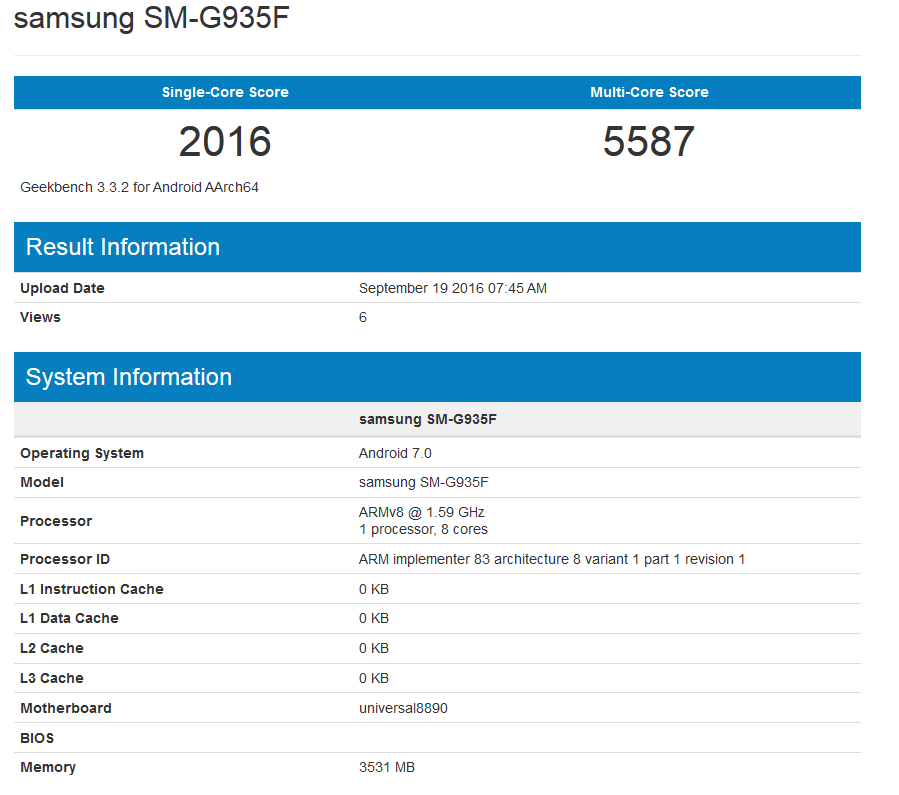Image resolution: width=899 pixels, height=795 pixels.
Task: Click the Processor row label
Action: coord(56,521)
